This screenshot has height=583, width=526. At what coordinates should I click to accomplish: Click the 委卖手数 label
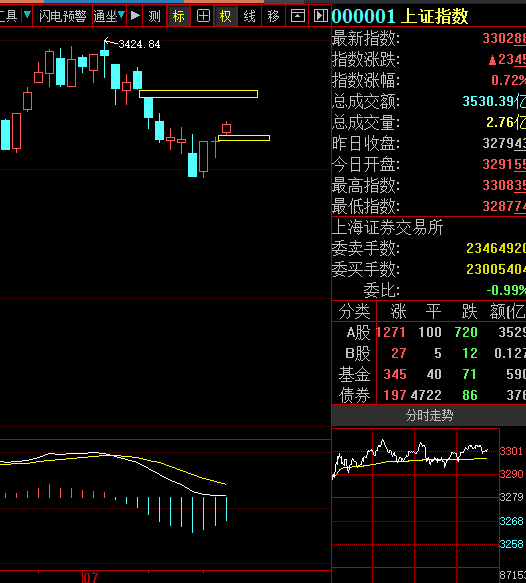[366, 248]
